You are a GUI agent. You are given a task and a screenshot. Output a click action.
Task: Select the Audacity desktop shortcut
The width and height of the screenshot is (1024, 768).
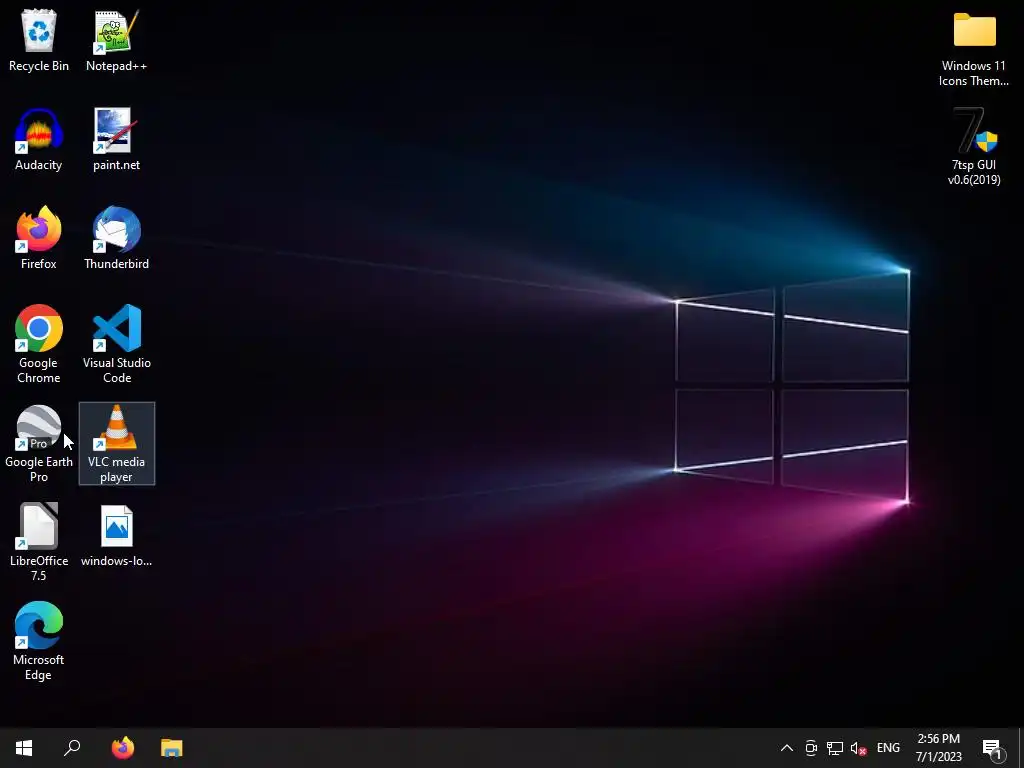[39, 140]
